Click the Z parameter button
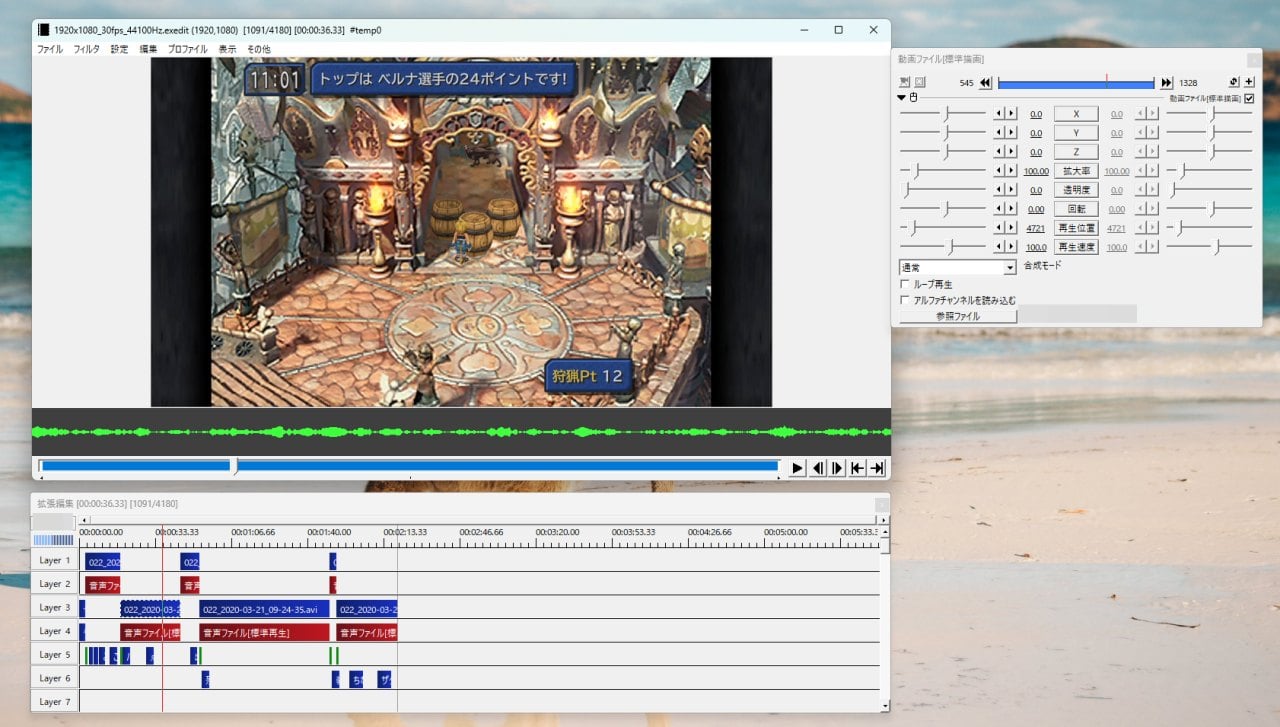This screenshot has height=727, width=1280. tap(1076, 152)
